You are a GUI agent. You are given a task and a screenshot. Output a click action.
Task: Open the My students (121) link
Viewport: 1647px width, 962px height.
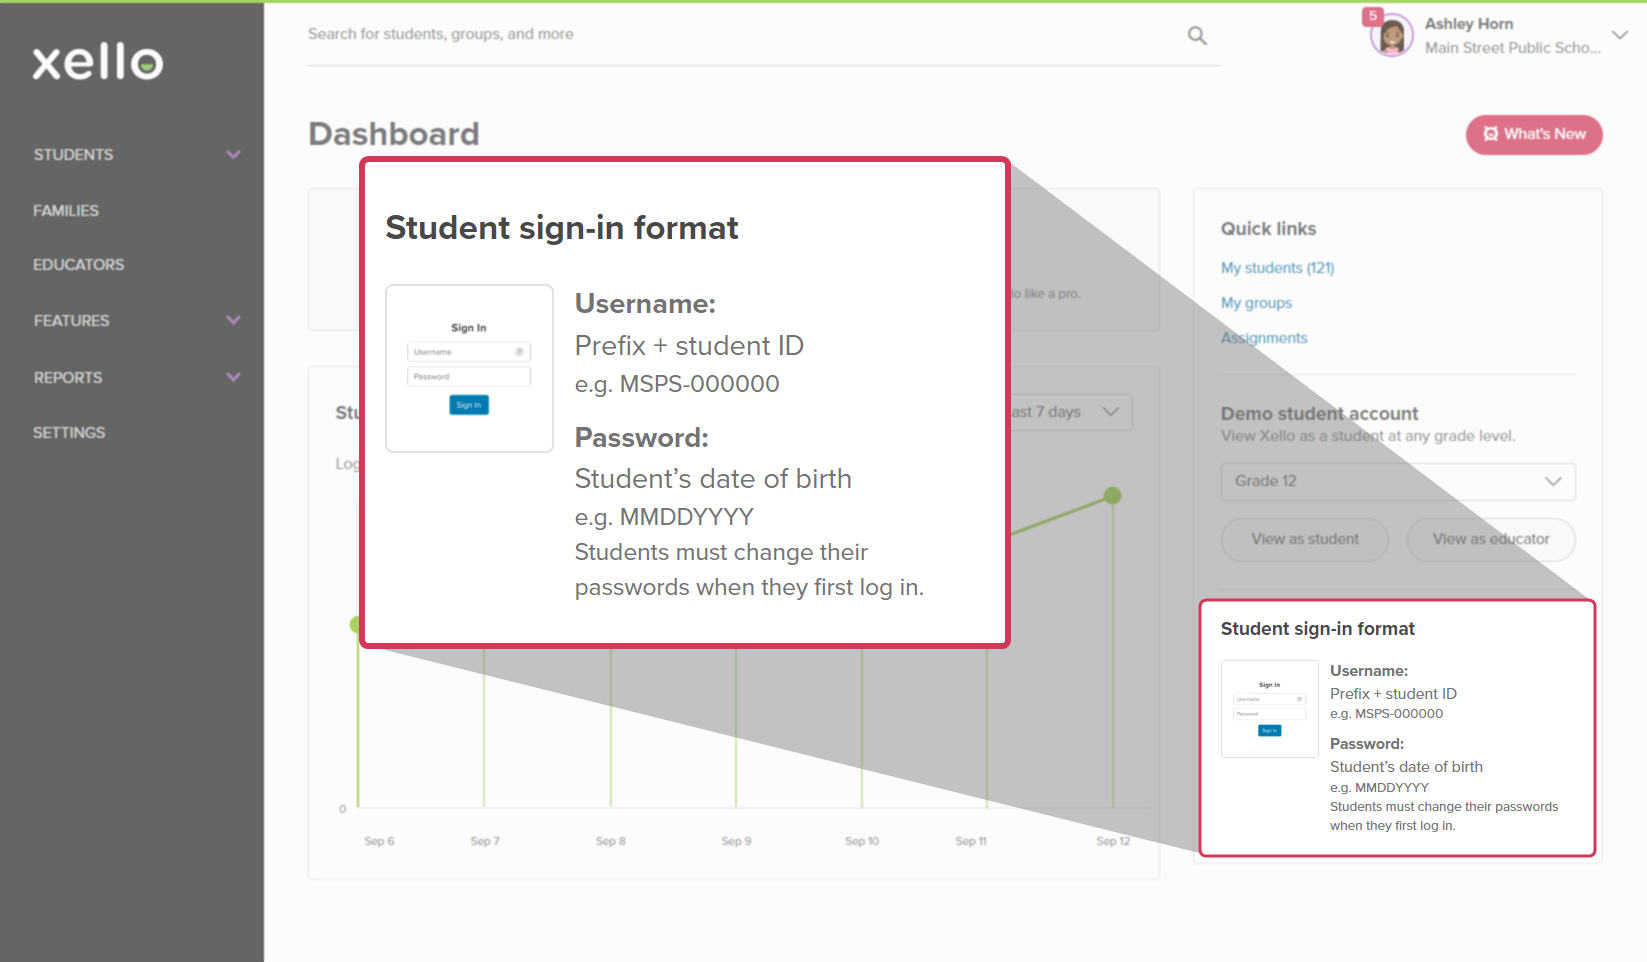[1277, 268]
